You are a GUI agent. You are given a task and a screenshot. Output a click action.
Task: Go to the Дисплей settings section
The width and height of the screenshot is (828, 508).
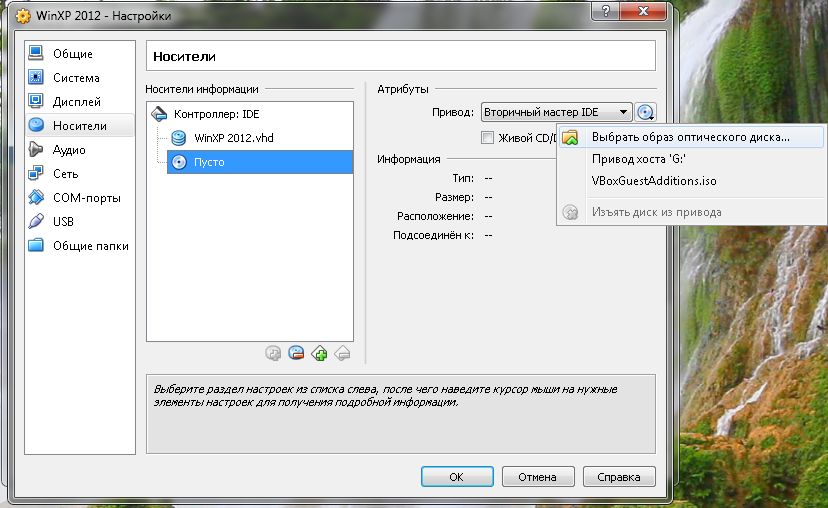76,102
